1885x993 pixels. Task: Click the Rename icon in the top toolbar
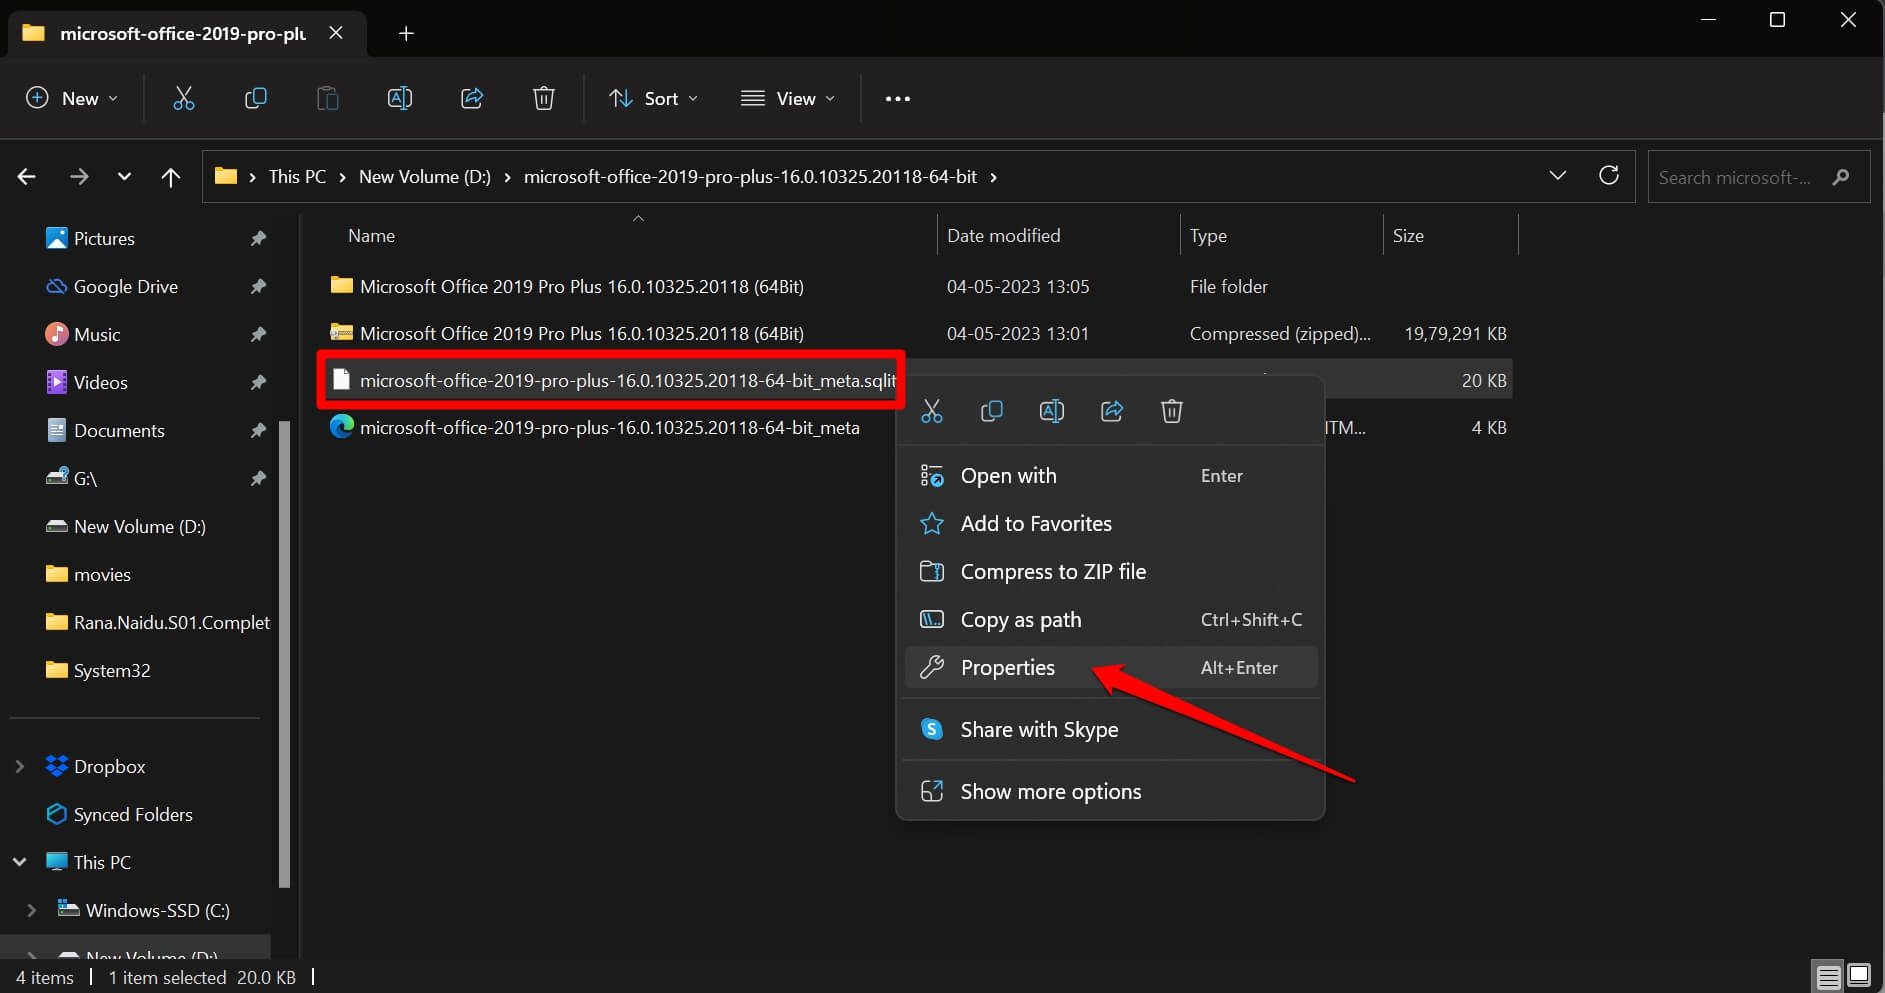click(x=399, y=98)
